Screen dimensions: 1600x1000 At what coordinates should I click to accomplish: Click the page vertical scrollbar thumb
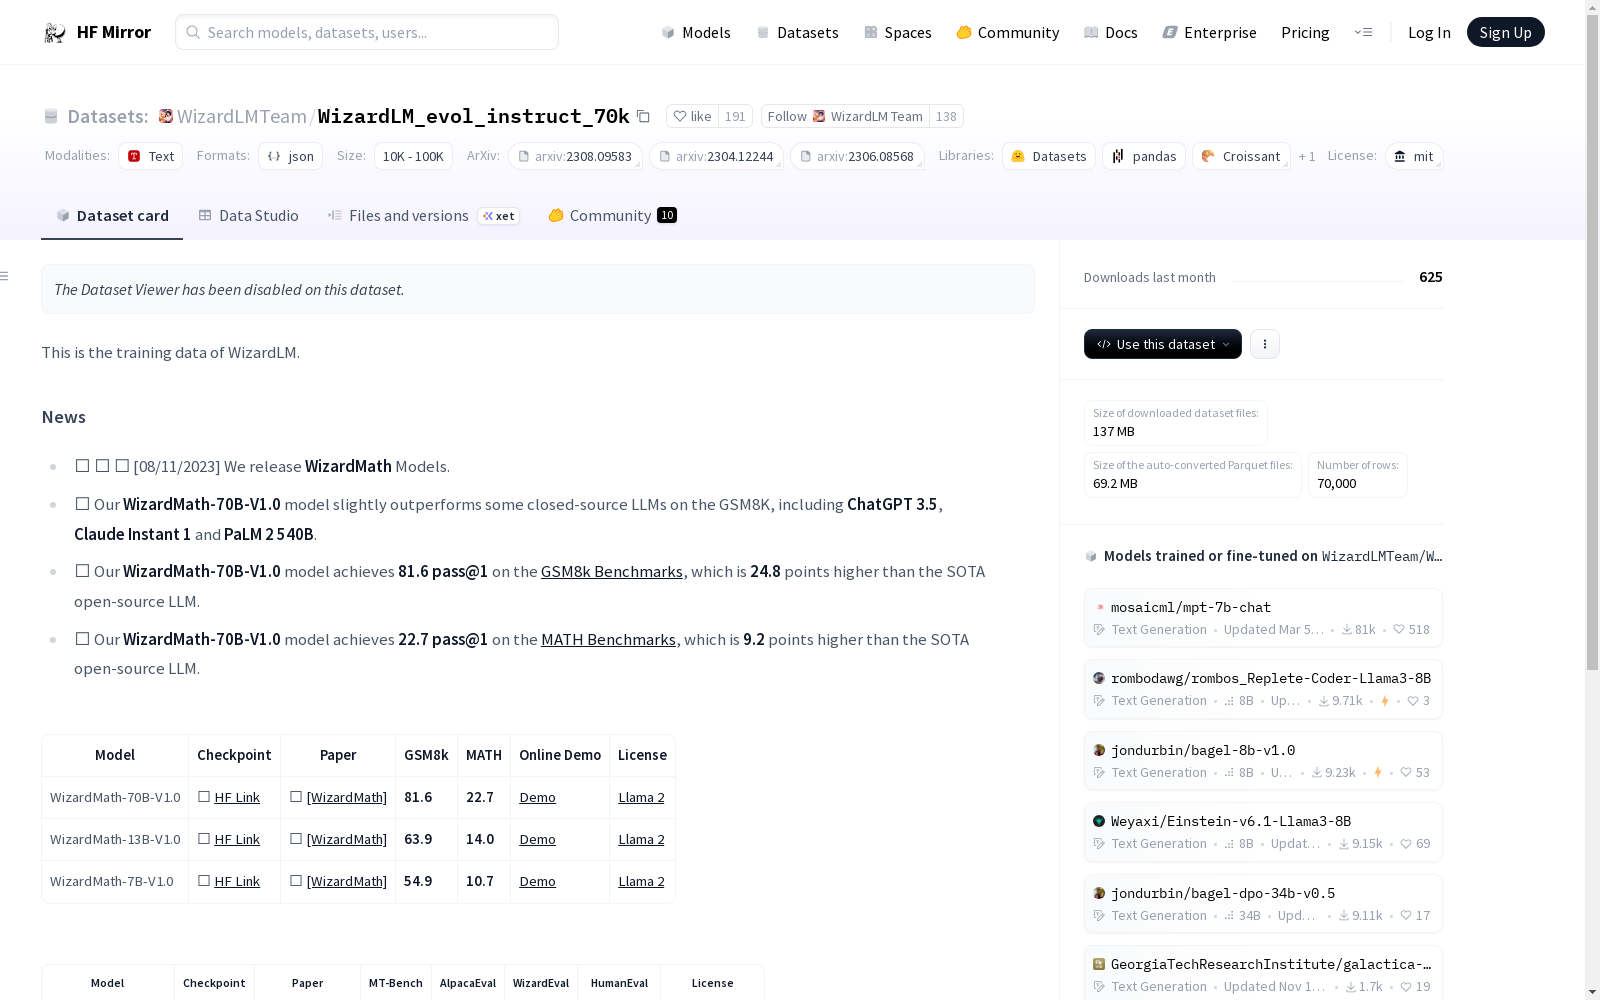pyautogui.click(x=1592, y=344)
